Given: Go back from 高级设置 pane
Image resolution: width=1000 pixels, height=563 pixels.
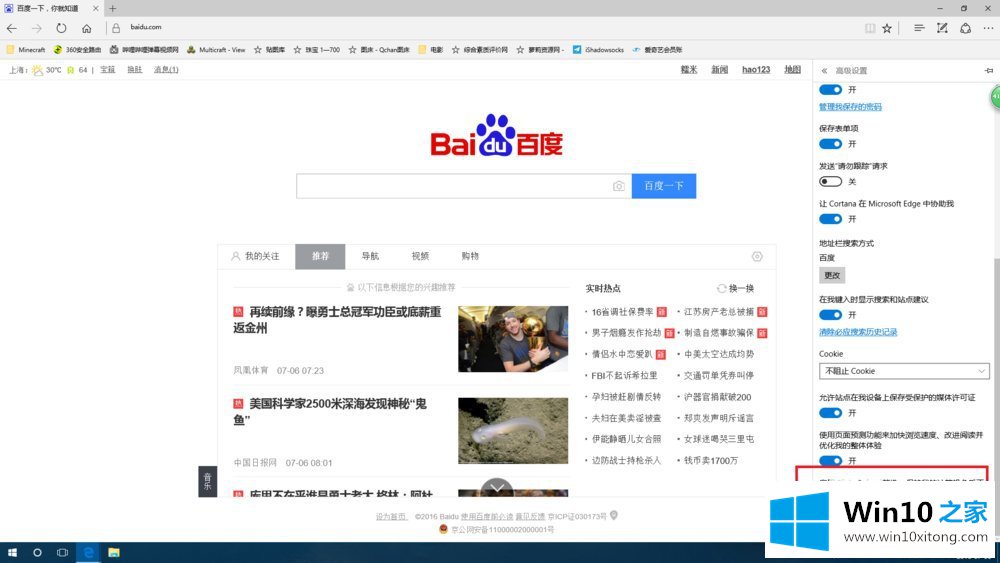Looking at the screenshot, I should click(824, 71).
